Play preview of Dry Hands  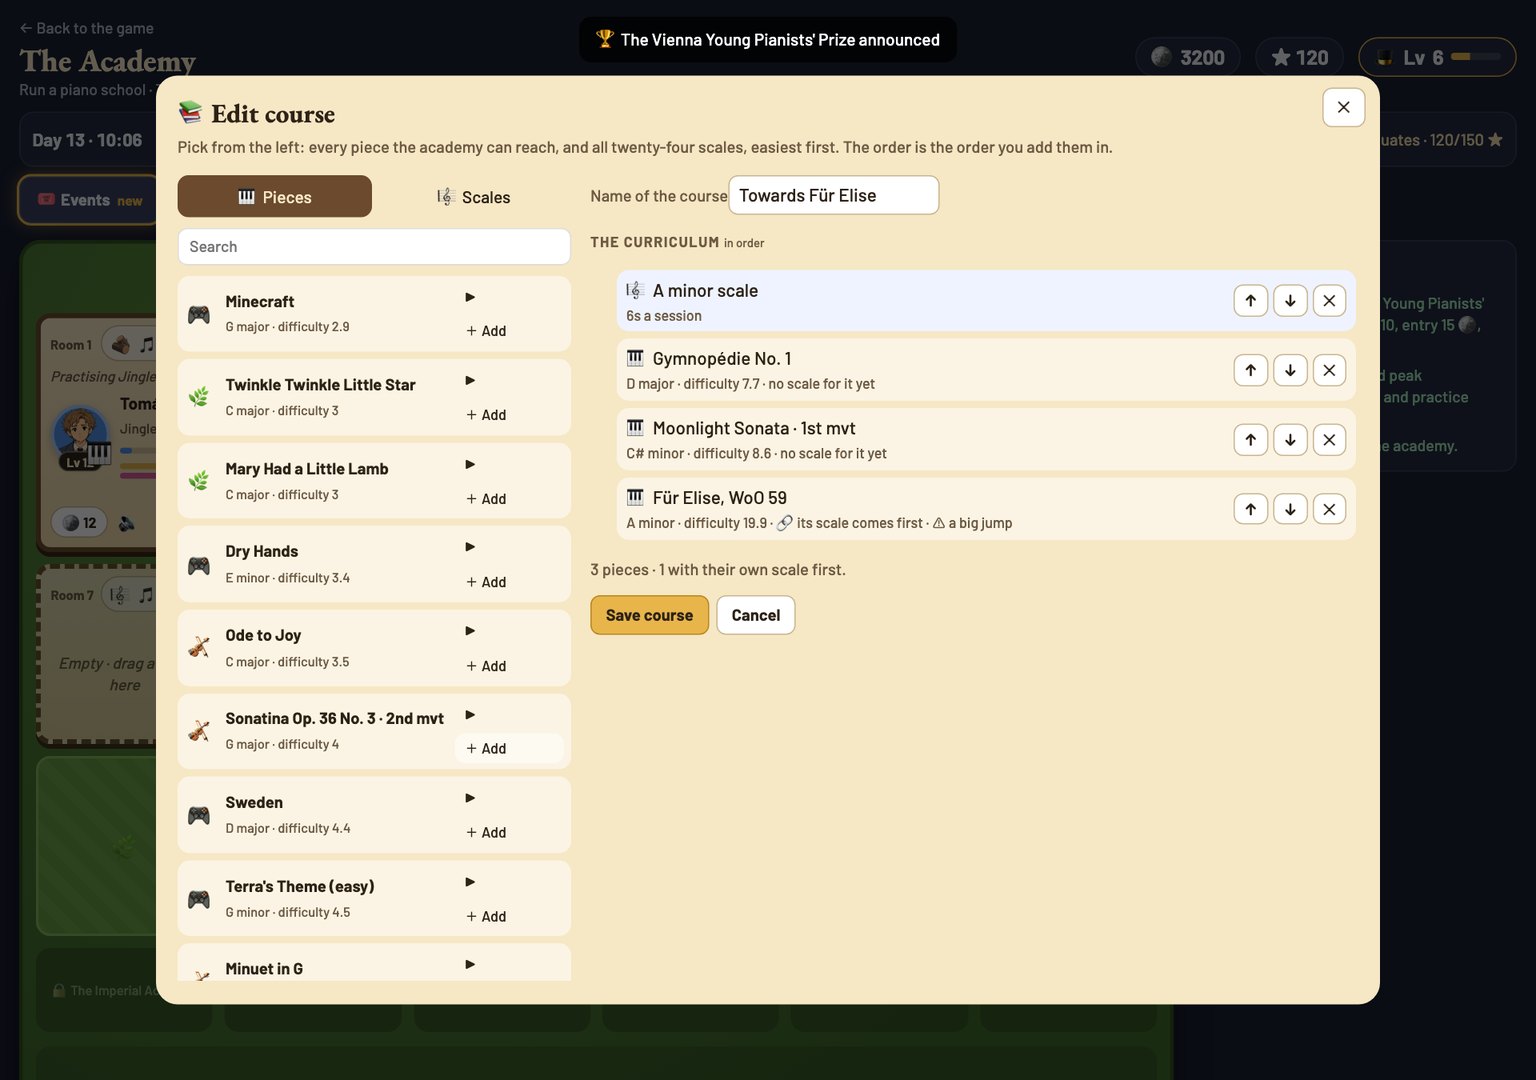[470, 547]
